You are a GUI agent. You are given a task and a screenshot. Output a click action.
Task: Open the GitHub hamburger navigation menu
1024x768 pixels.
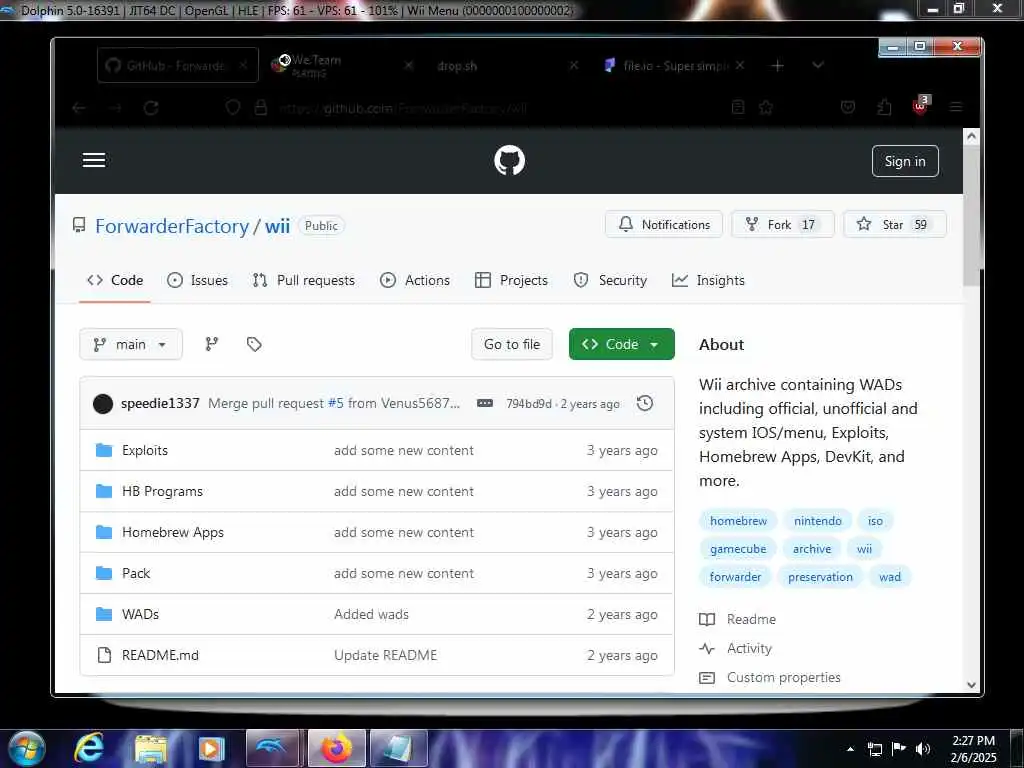coord(94,160)
